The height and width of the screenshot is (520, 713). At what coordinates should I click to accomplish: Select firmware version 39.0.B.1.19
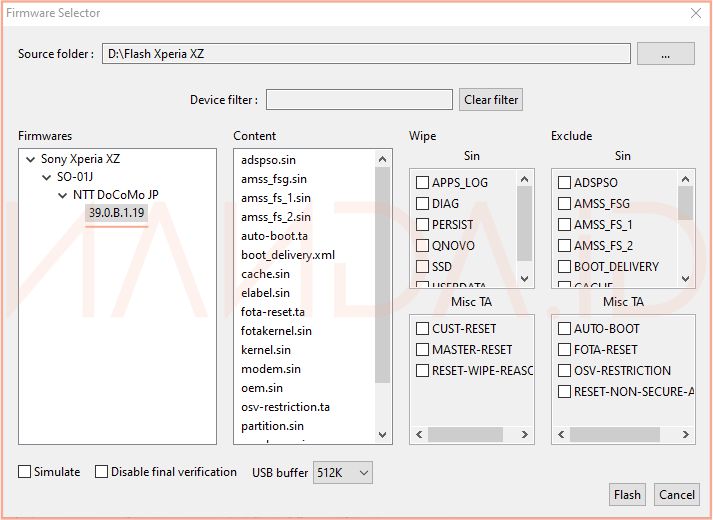tap(116, 212)
